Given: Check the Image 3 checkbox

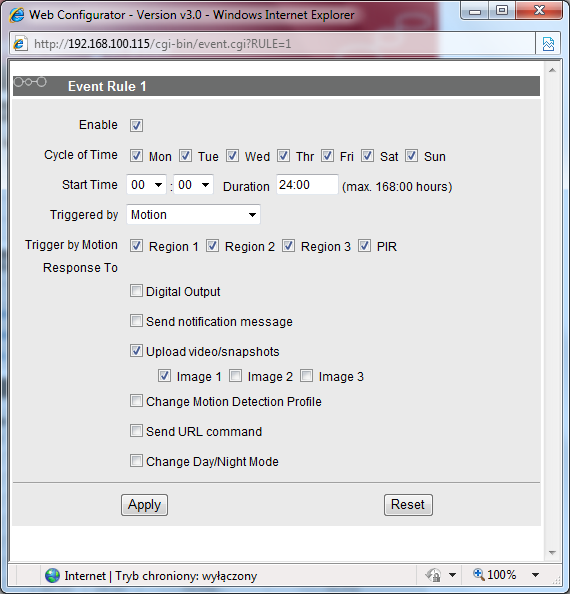Looking at the screenshot, I should [x=306, y=376].
